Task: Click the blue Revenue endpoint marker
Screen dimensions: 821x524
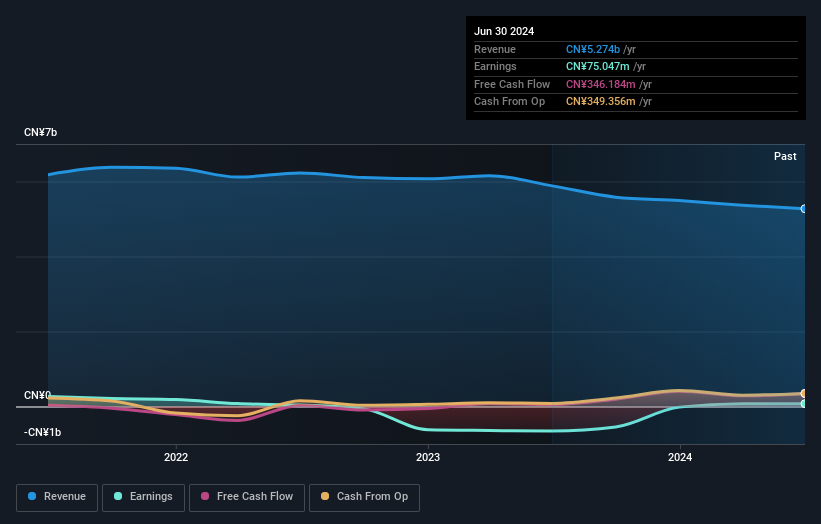Action: (x=804, y=209)
